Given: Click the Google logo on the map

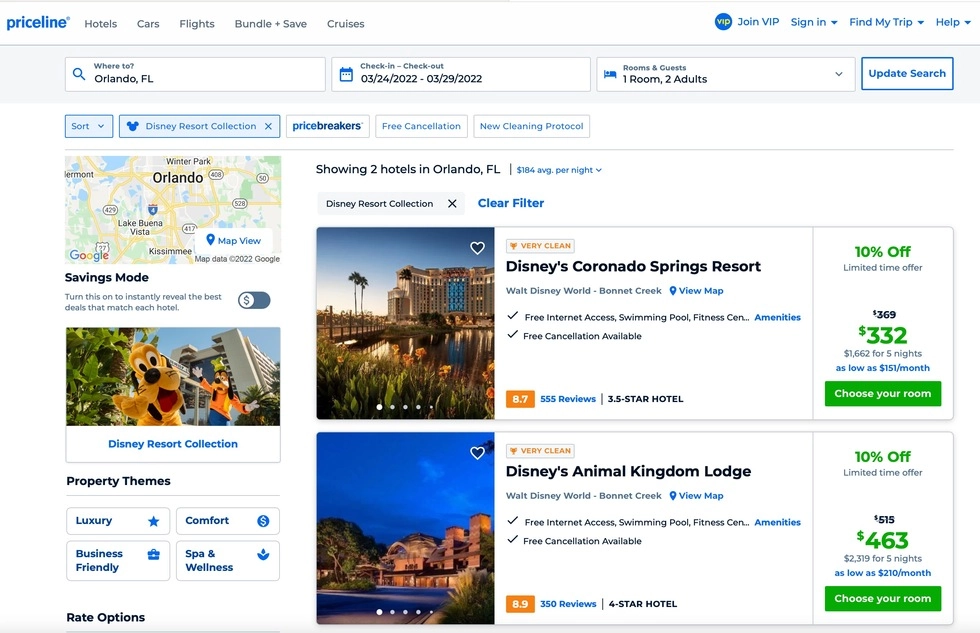Looking at the screenshot, I should [x=89, y=254].
